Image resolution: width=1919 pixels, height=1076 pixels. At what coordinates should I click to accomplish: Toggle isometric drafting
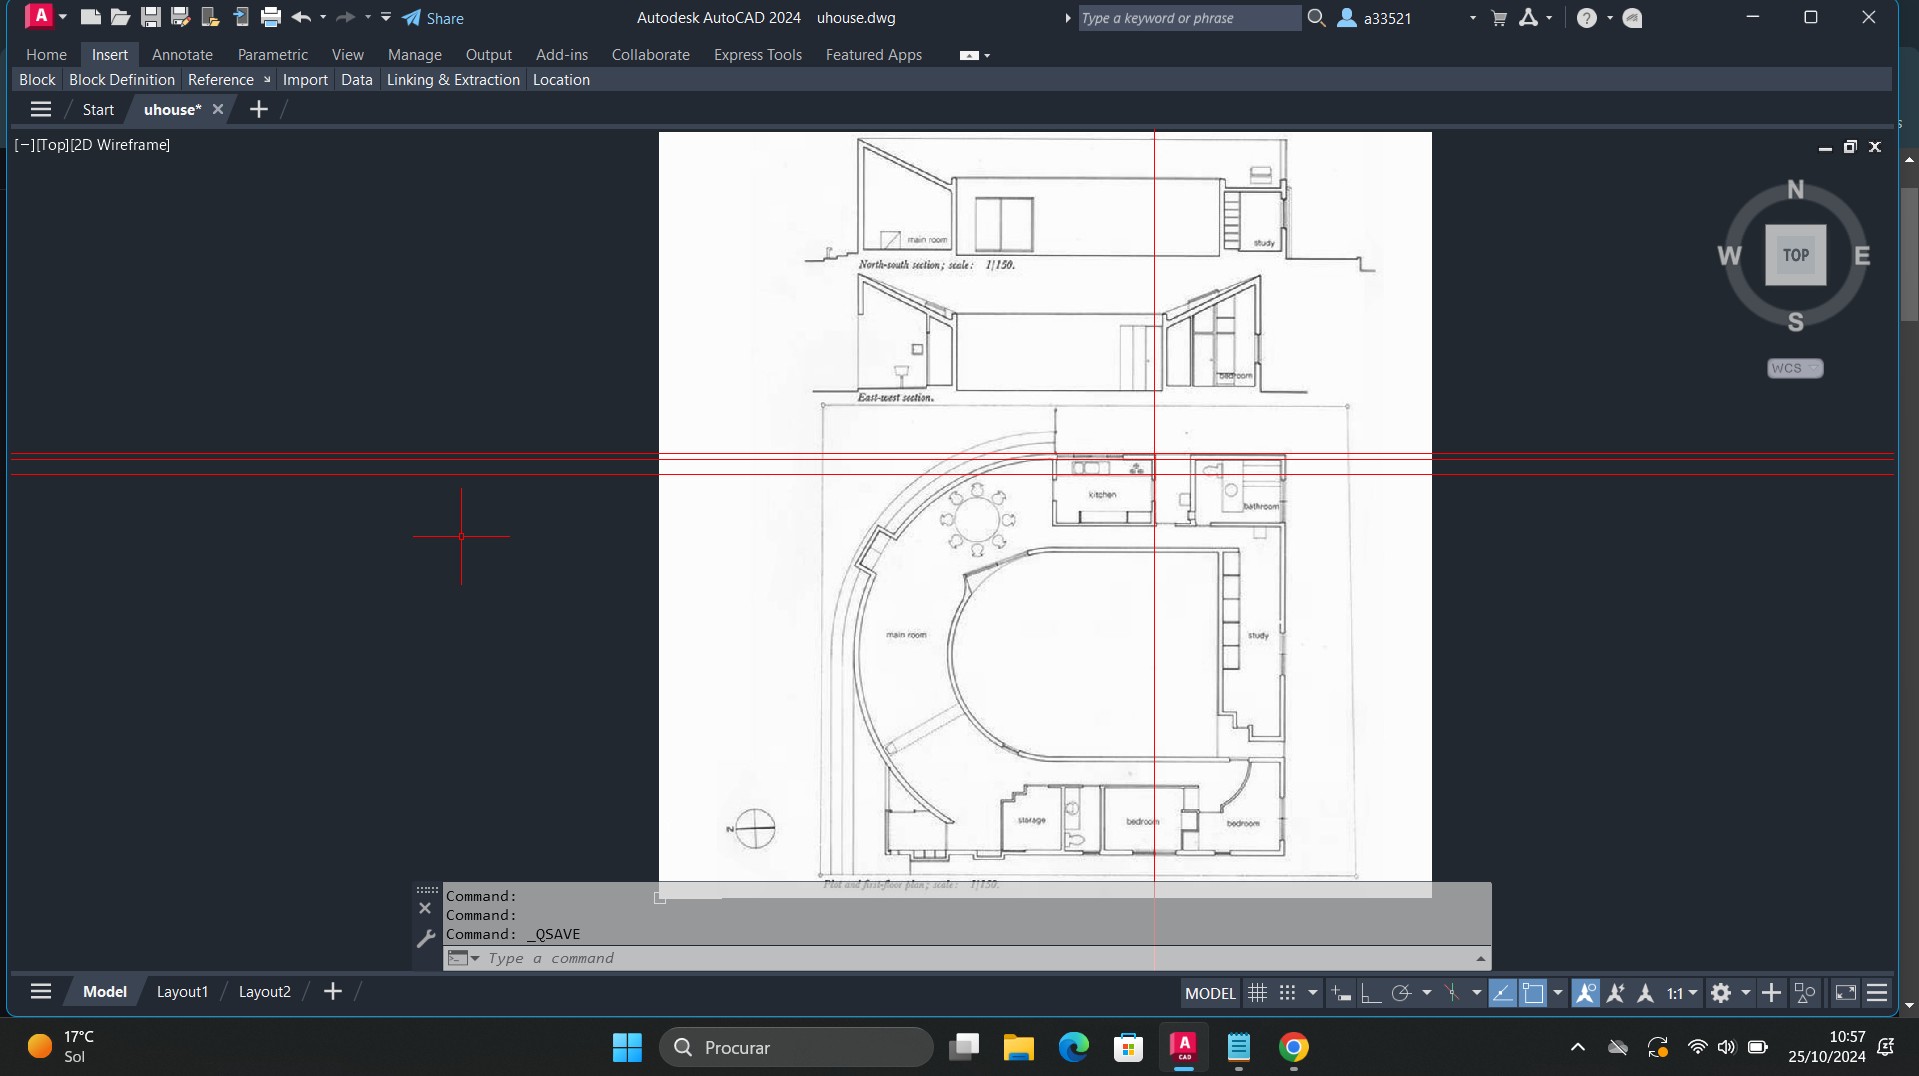pos(1452,993)
